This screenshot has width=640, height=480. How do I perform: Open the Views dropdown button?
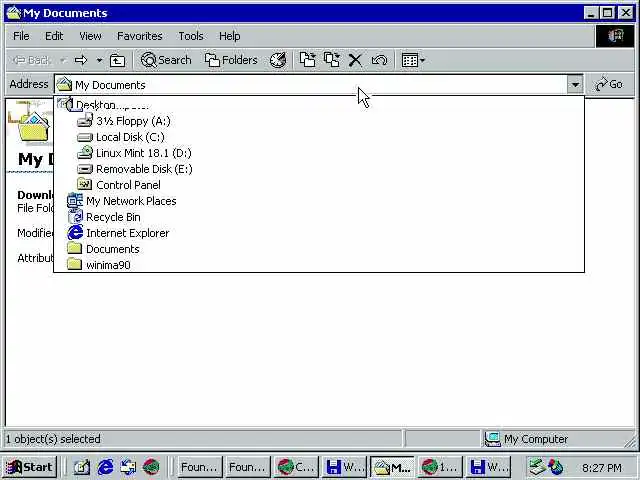(x=413, y=60)
